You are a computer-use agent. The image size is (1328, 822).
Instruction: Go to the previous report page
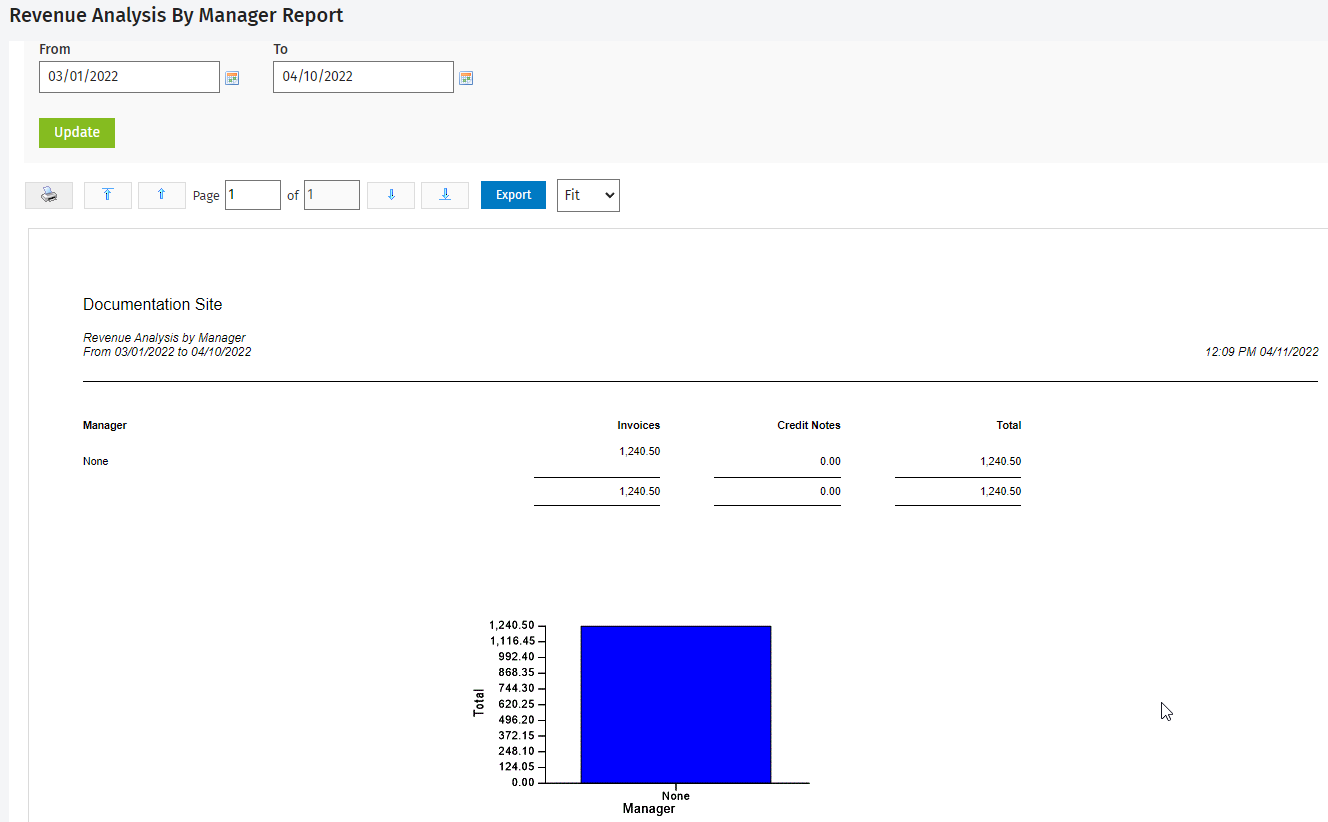(162, 195)
